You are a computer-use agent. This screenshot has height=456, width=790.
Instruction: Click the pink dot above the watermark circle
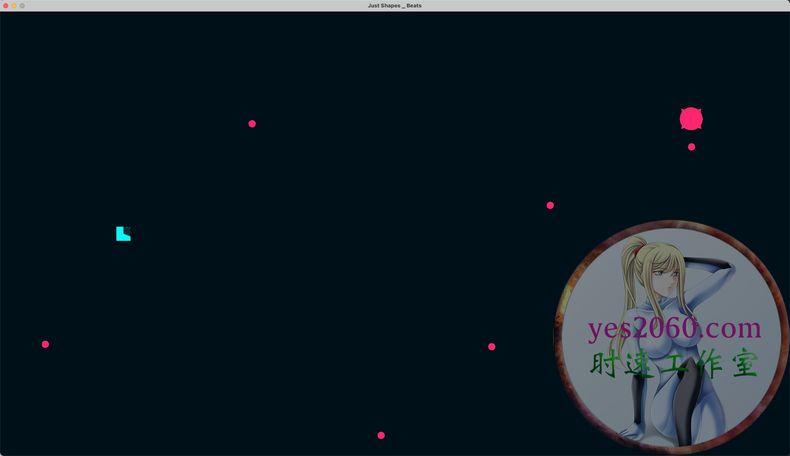pyautogui.click(x=550, y=205)
